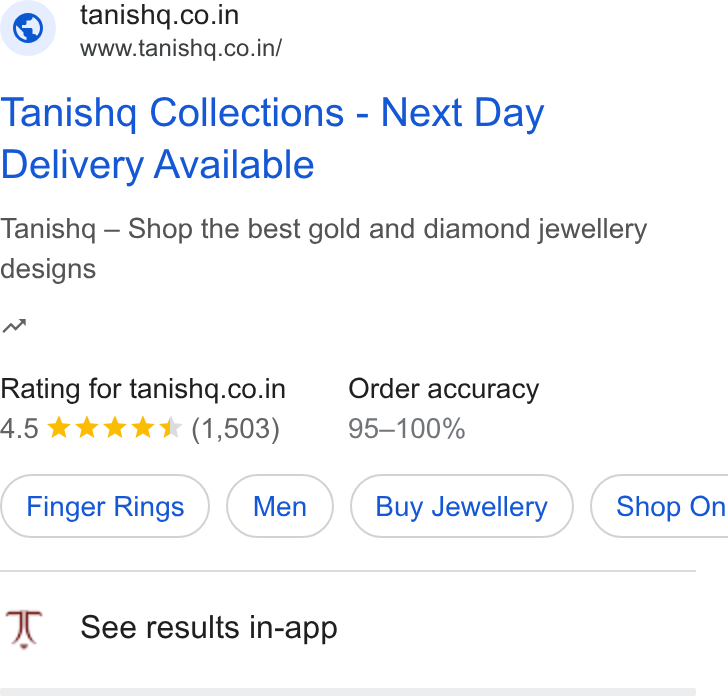Click the globe favicon icon
This screenshot has width=728, height=696.
tap(28, 28)
